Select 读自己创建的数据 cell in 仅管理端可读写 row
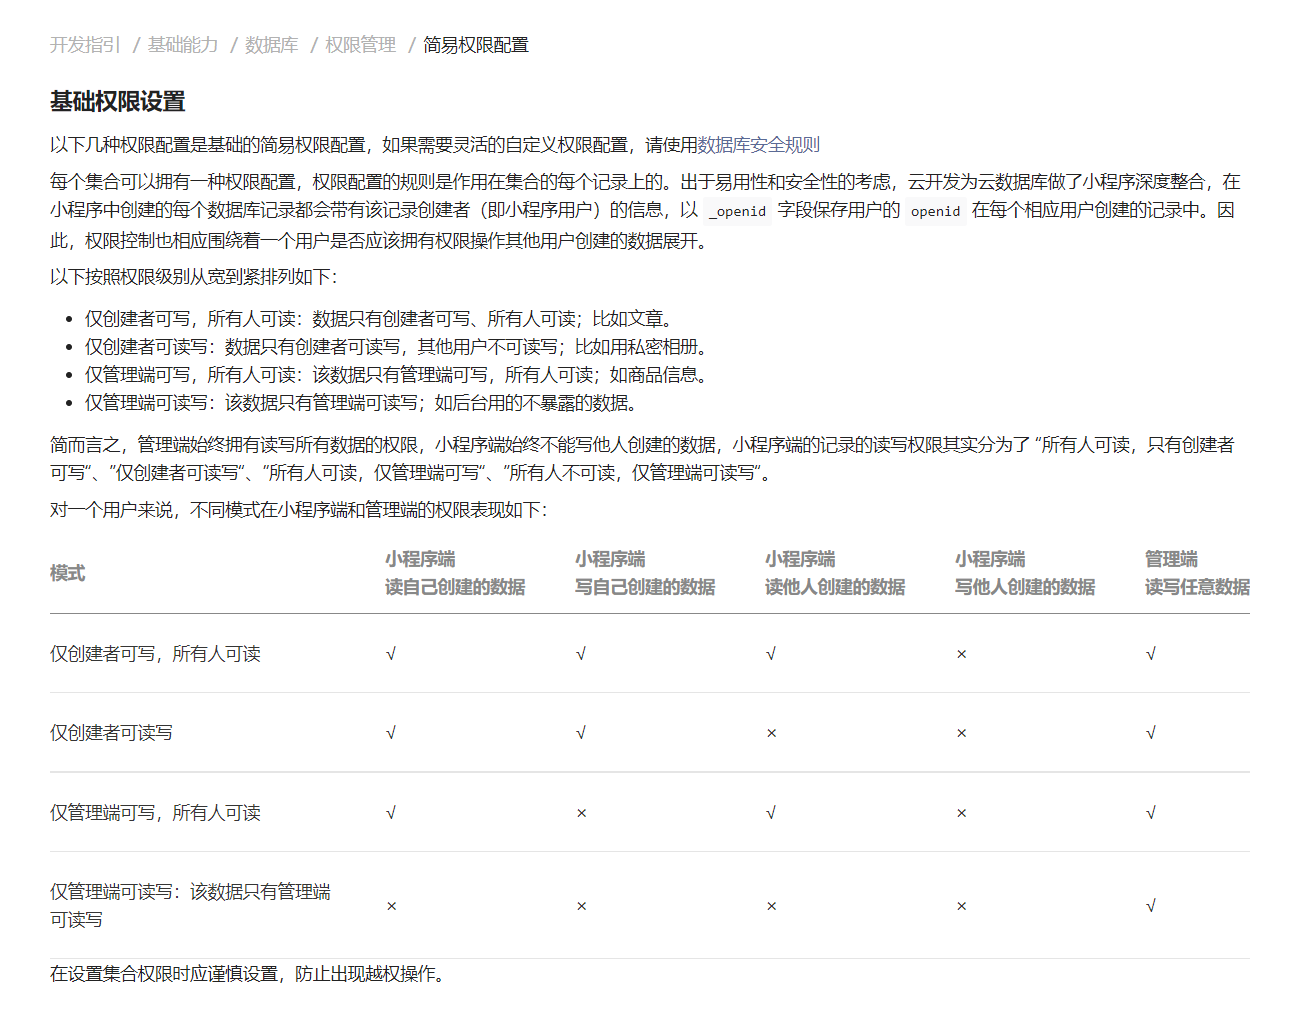Viewport: 1303px width, 1029px height. point(391,906)
